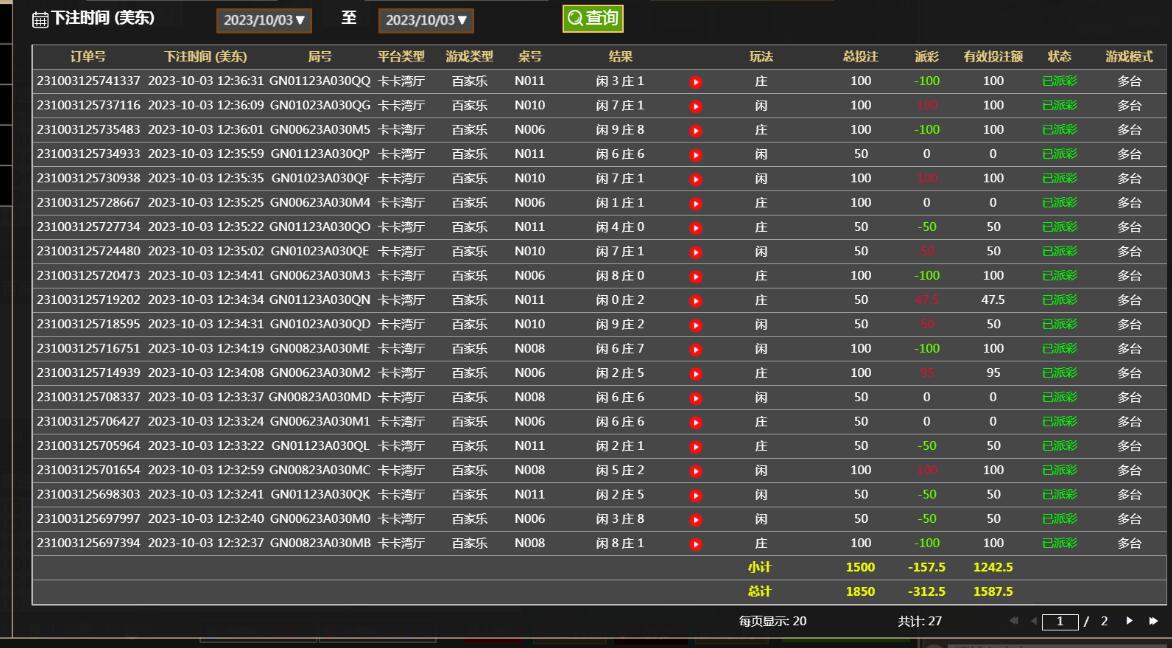The image size is (1172, 648).
Task: Open replay icon for round GN00823A030ME
Action: [x=696, y=349]
